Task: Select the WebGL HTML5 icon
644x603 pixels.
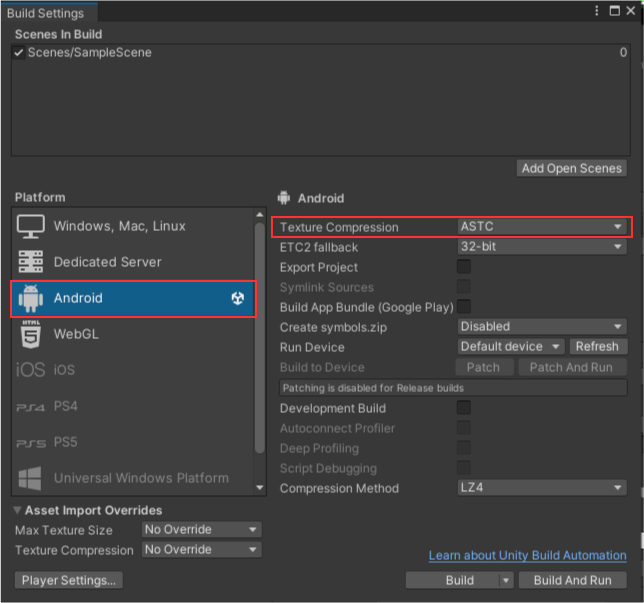Action: tap(30, 334)
